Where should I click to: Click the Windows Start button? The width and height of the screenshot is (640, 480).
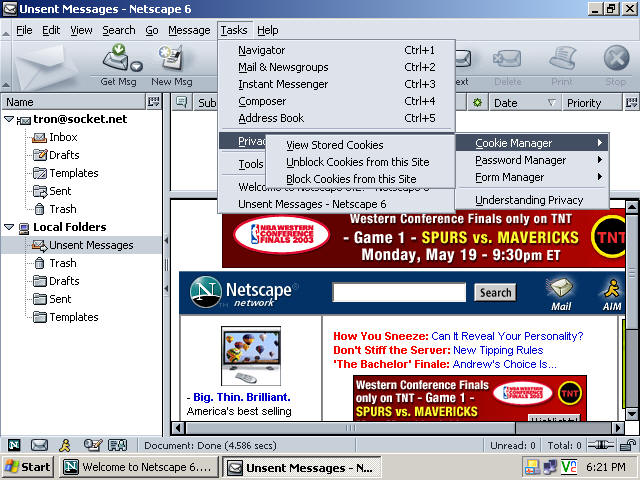coord(28,467)
